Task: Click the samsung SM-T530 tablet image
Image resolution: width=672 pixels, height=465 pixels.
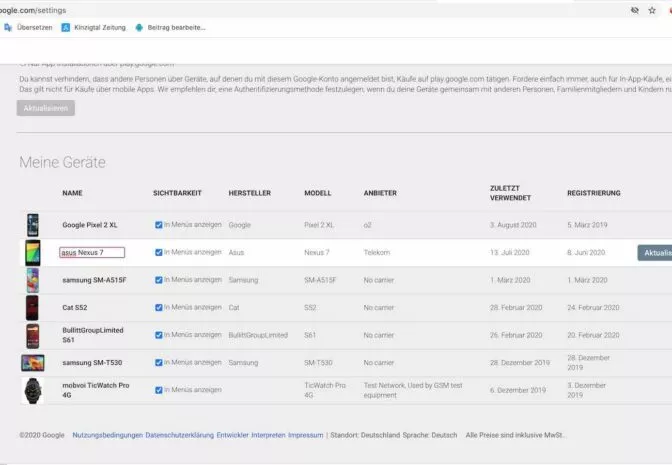Action: click(x=33, y=363)
